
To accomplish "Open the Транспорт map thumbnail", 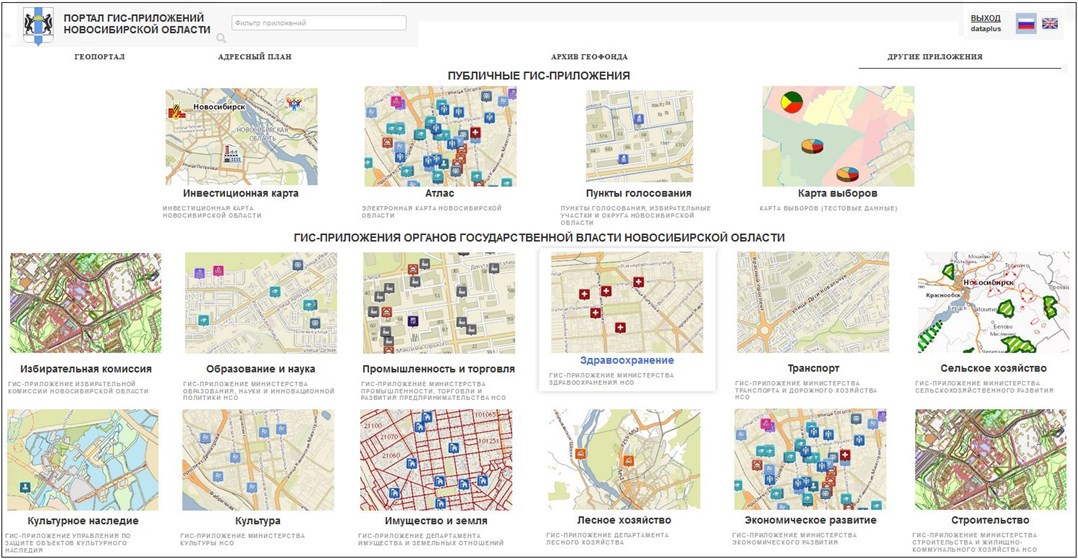I will click(x=813, y=302).
